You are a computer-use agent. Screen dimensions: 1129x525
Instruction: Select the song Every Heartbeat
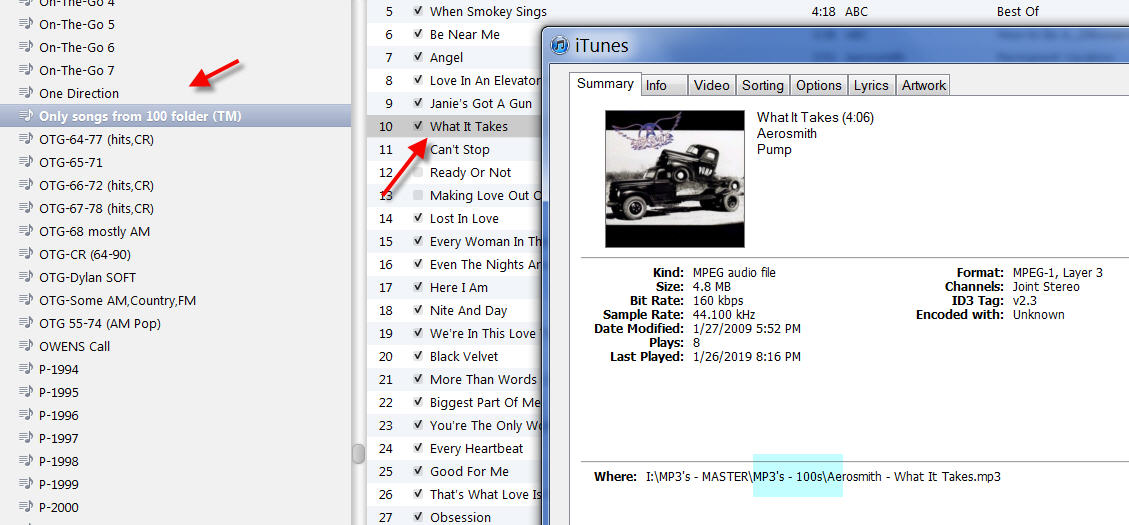pos(477,448)
